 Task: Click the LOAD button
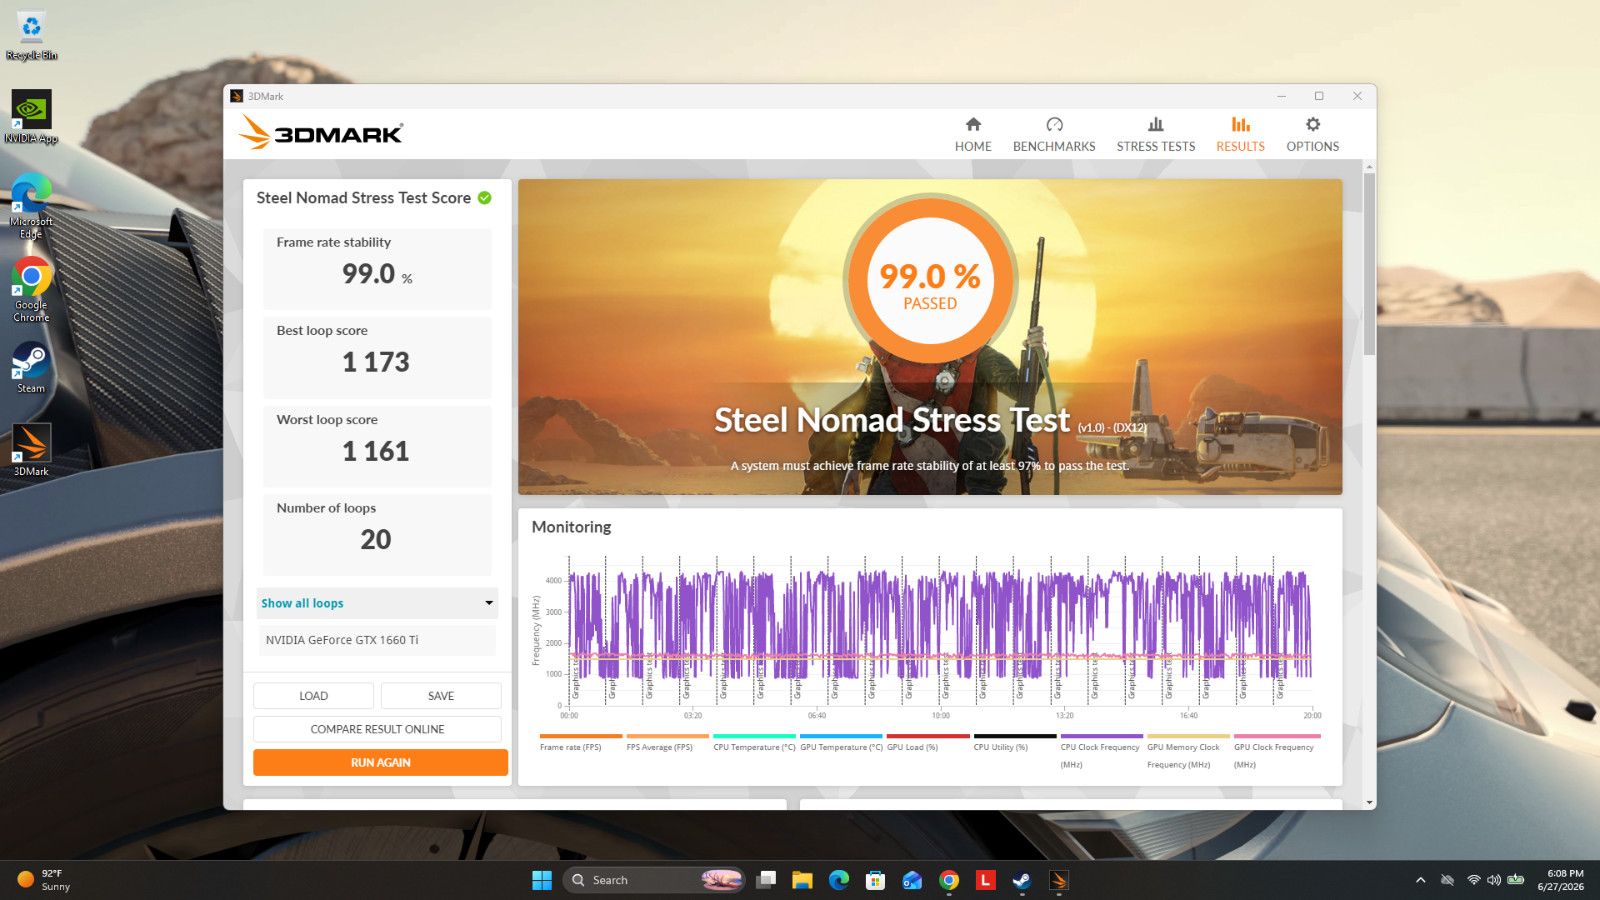pyautogui.click(x=313, y=696)
